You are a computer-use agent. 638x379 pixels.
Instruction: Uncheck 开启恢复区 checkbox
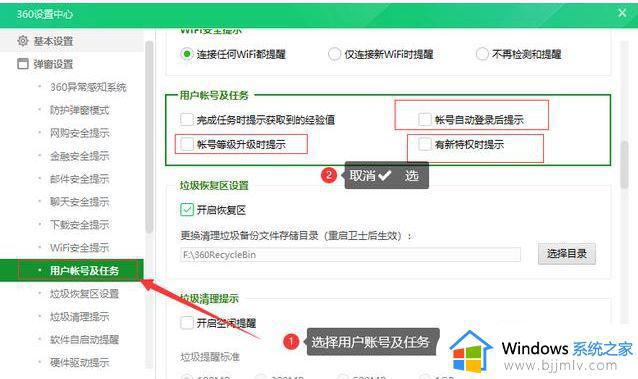click(x=187, y=210)
